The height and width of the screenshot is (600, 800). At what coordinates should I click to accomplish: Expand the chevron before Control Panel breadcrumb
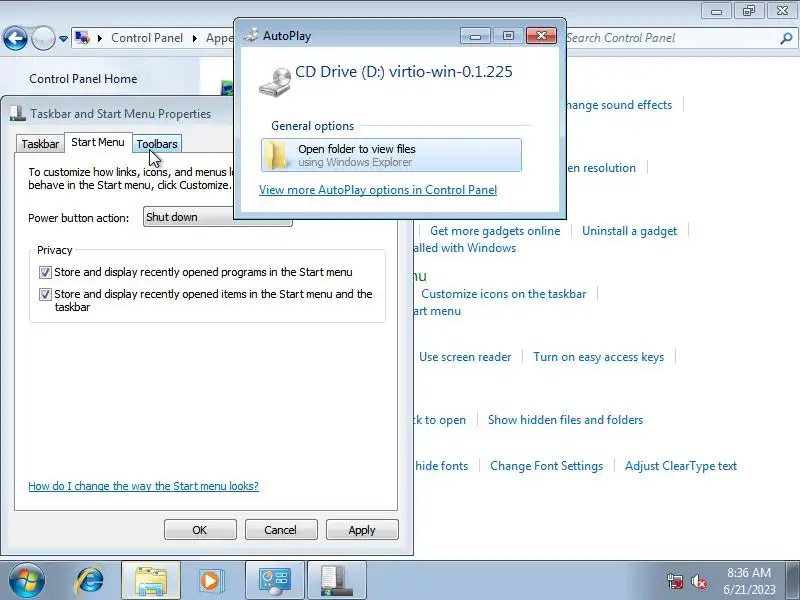[99, 38]
